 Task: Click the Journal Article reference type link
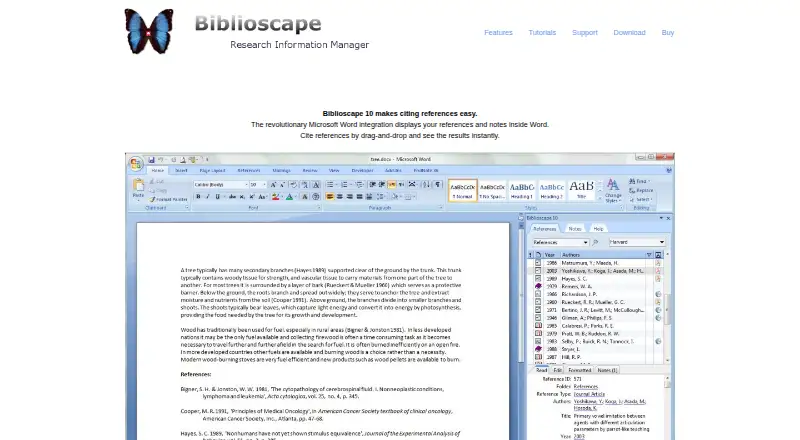[589, 394]
